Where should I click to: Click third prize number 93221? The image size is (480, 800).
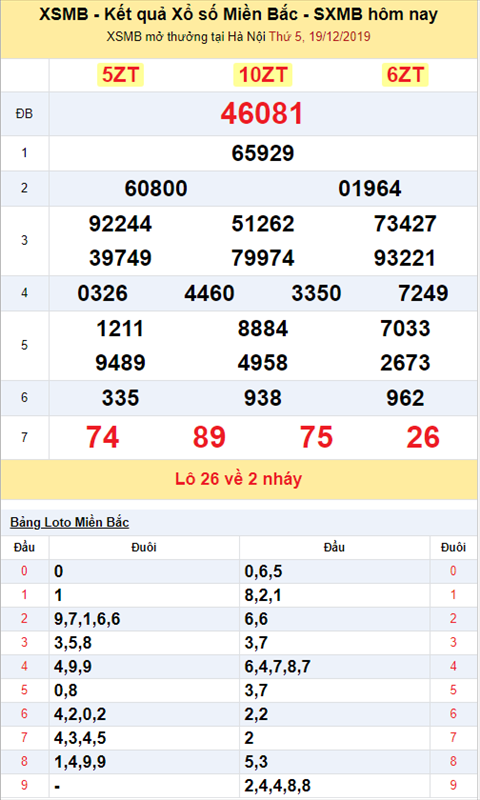405,258
